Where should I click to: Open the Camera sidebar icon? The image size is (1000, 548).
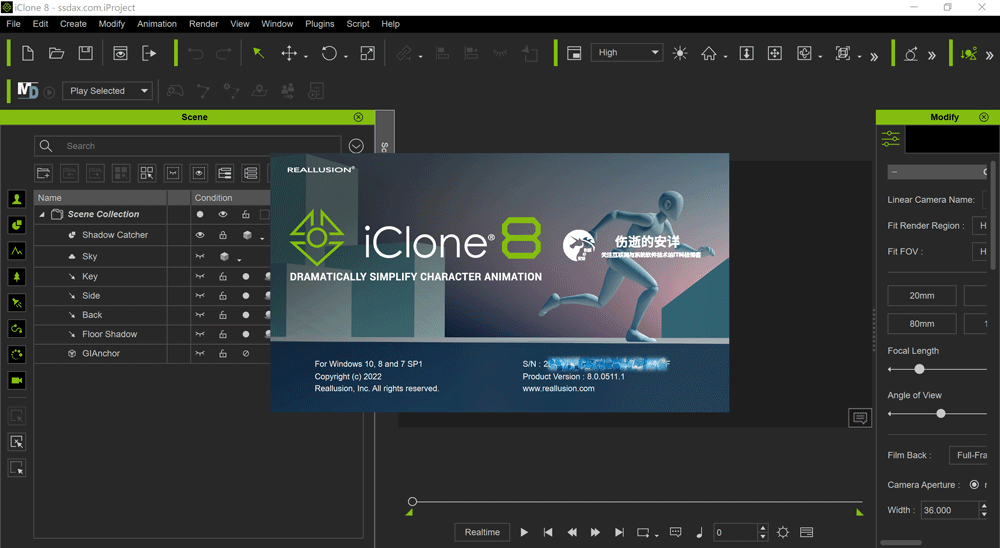click(17, 381)
